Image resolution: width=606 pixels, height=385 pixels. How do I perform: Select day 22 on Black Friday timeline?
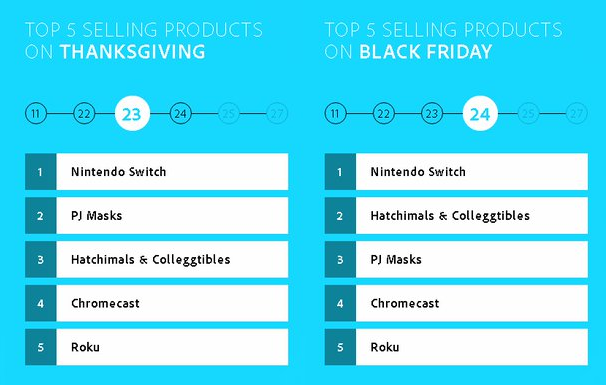coord(384,114)
